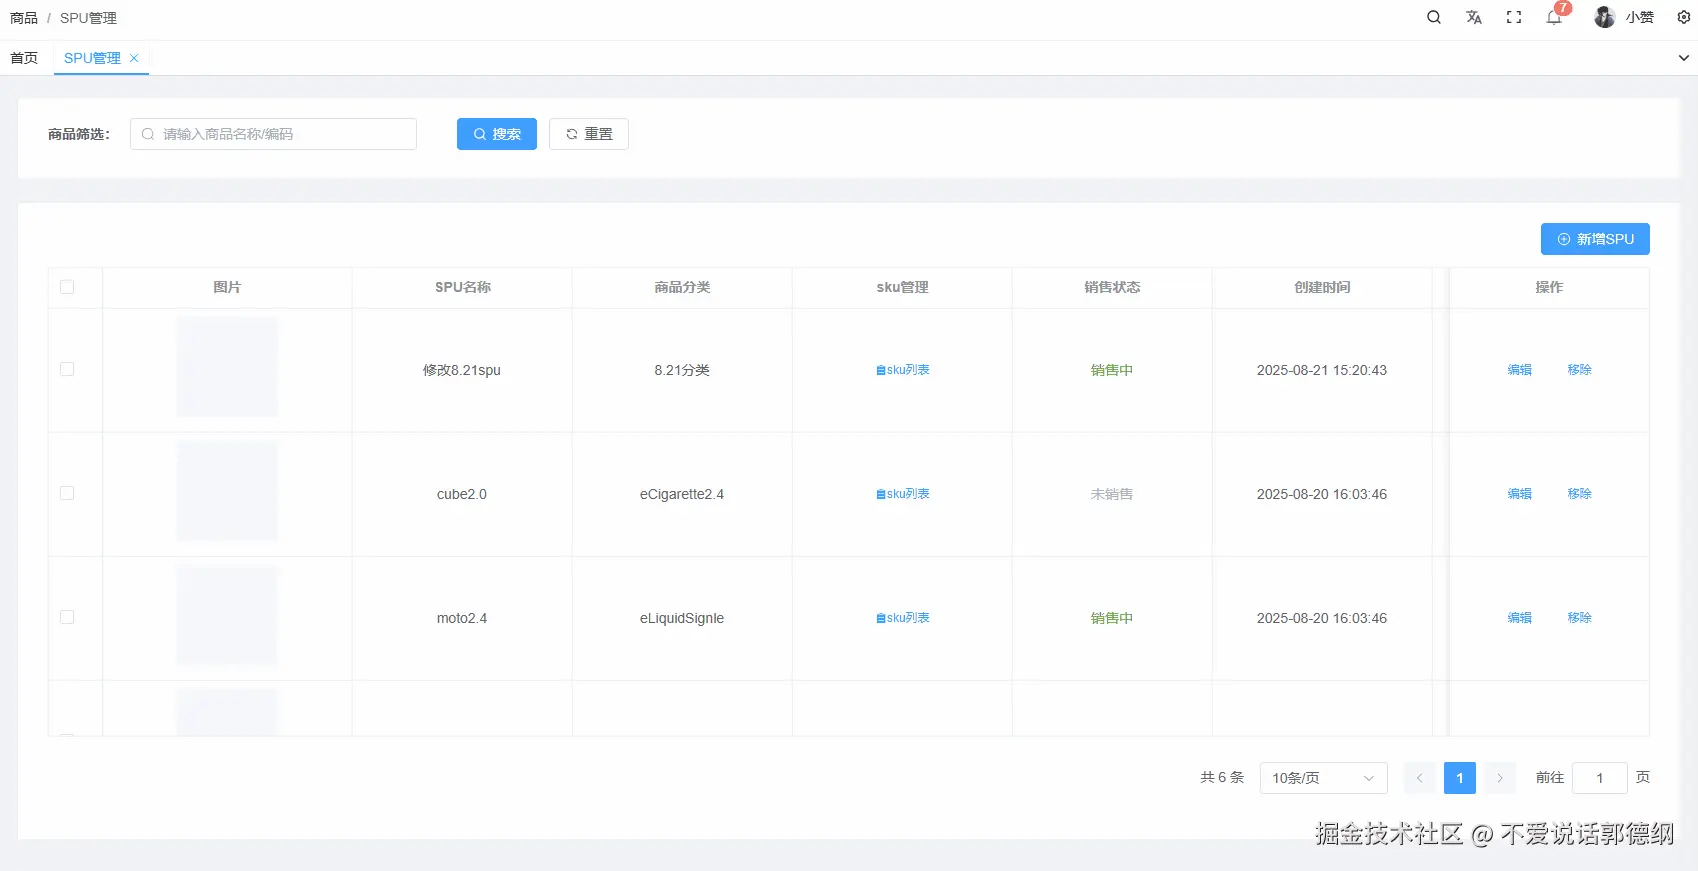Click 移除 for cube2.0 row
Screen dimensions: 1698x871
tap(1580, 494)
